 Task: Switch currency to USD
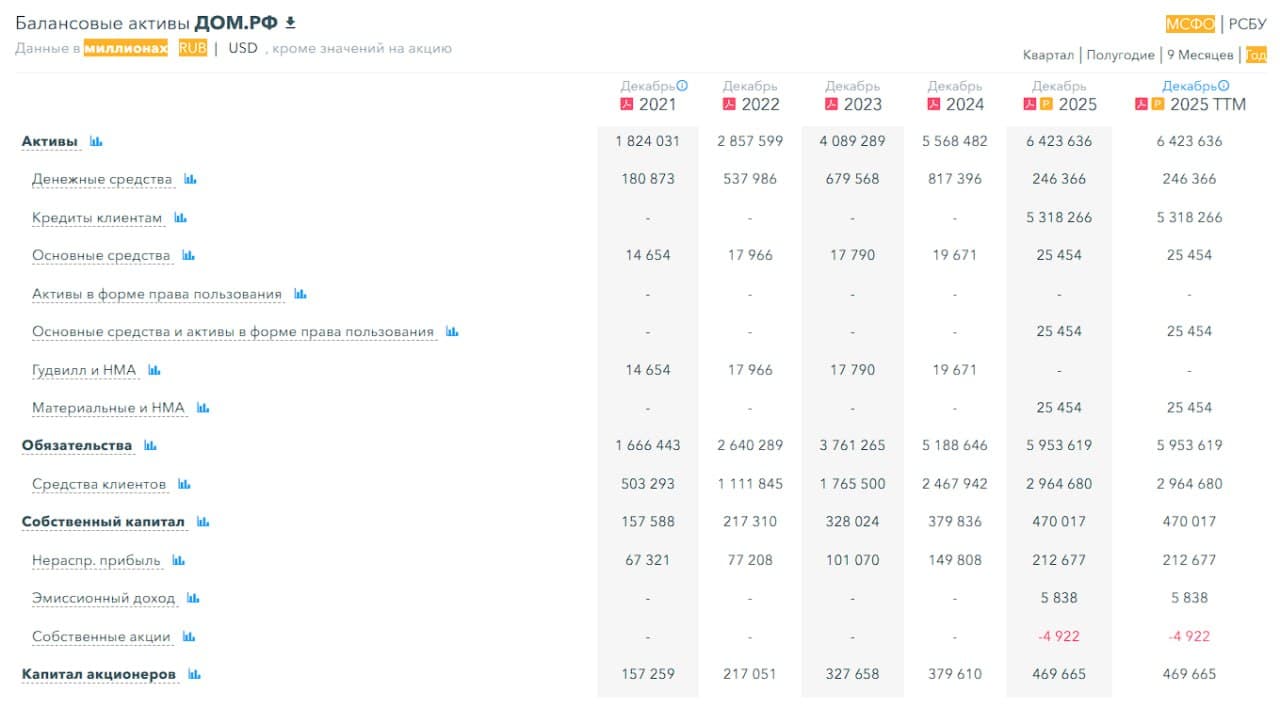243,48
